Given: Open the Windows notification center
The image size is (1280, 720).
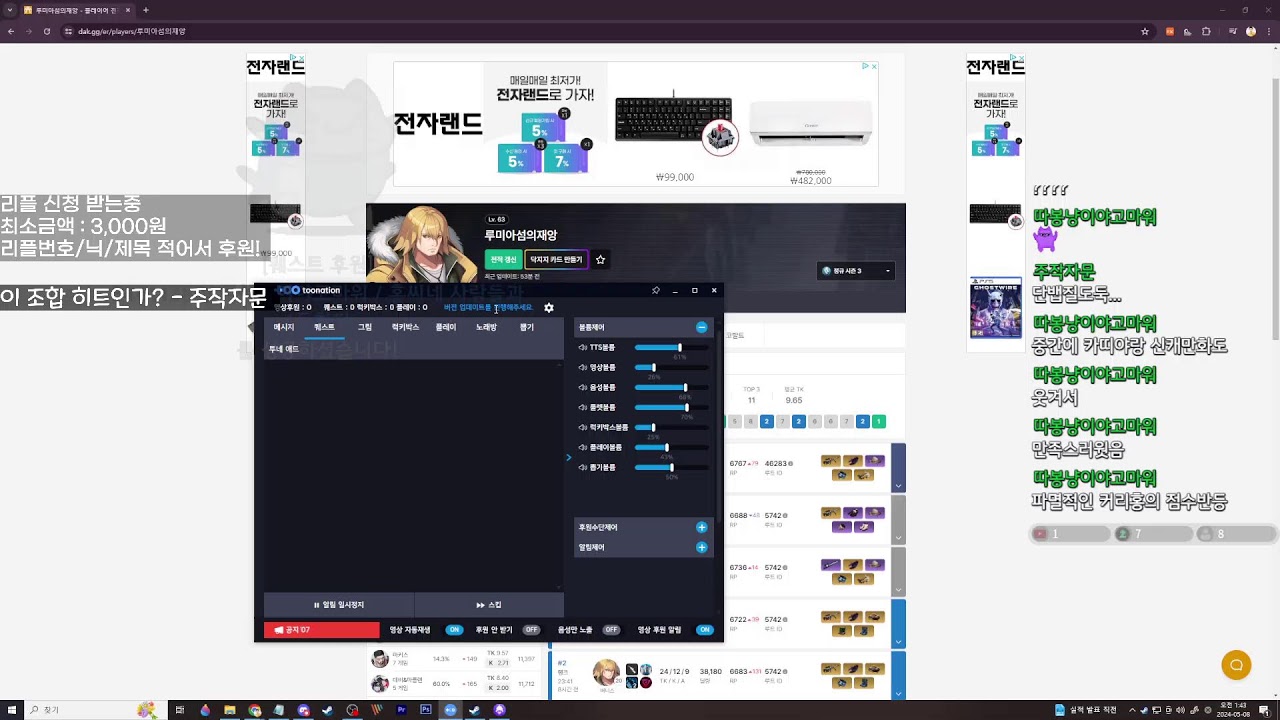Looking at the screenshot, I should point(1267,710).
